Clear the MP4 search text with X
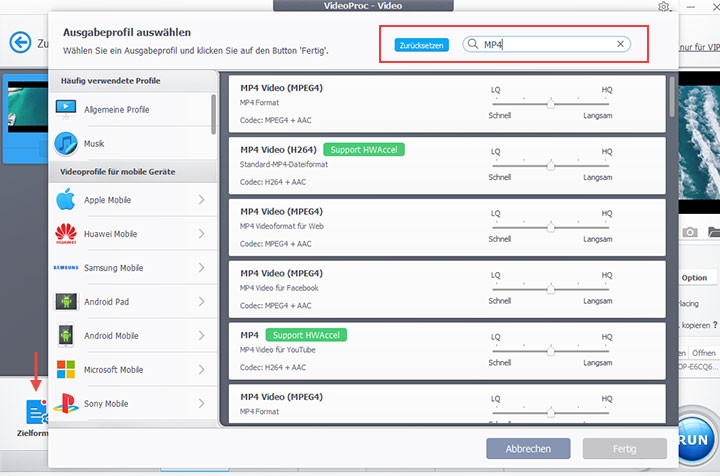720x476 pixels. pyautogui.click(x=620, y=44)
